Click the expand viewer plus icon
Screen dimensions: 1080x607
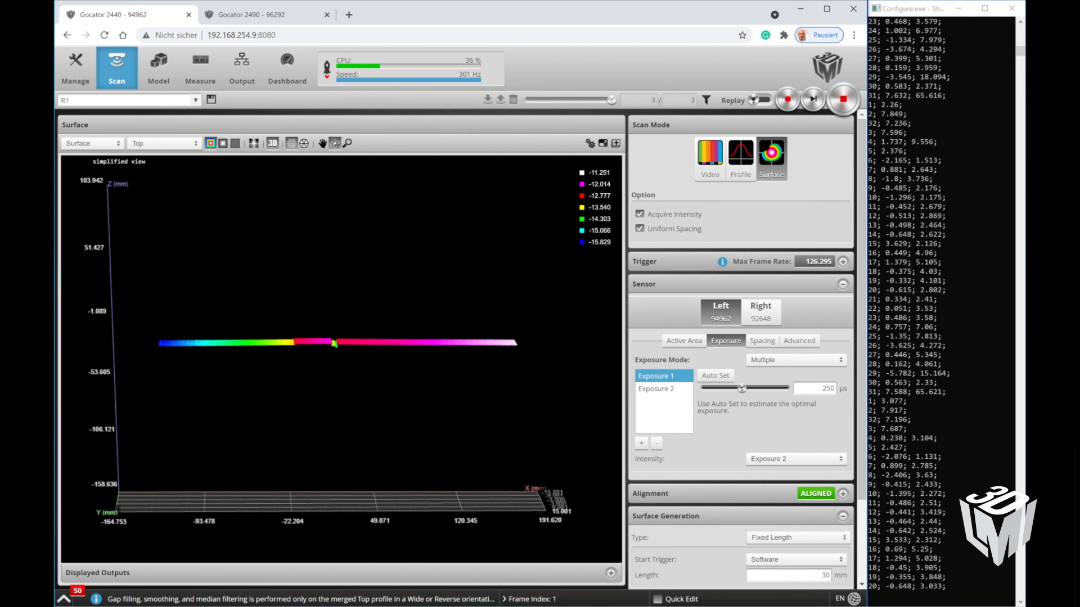tap(616, 143)
